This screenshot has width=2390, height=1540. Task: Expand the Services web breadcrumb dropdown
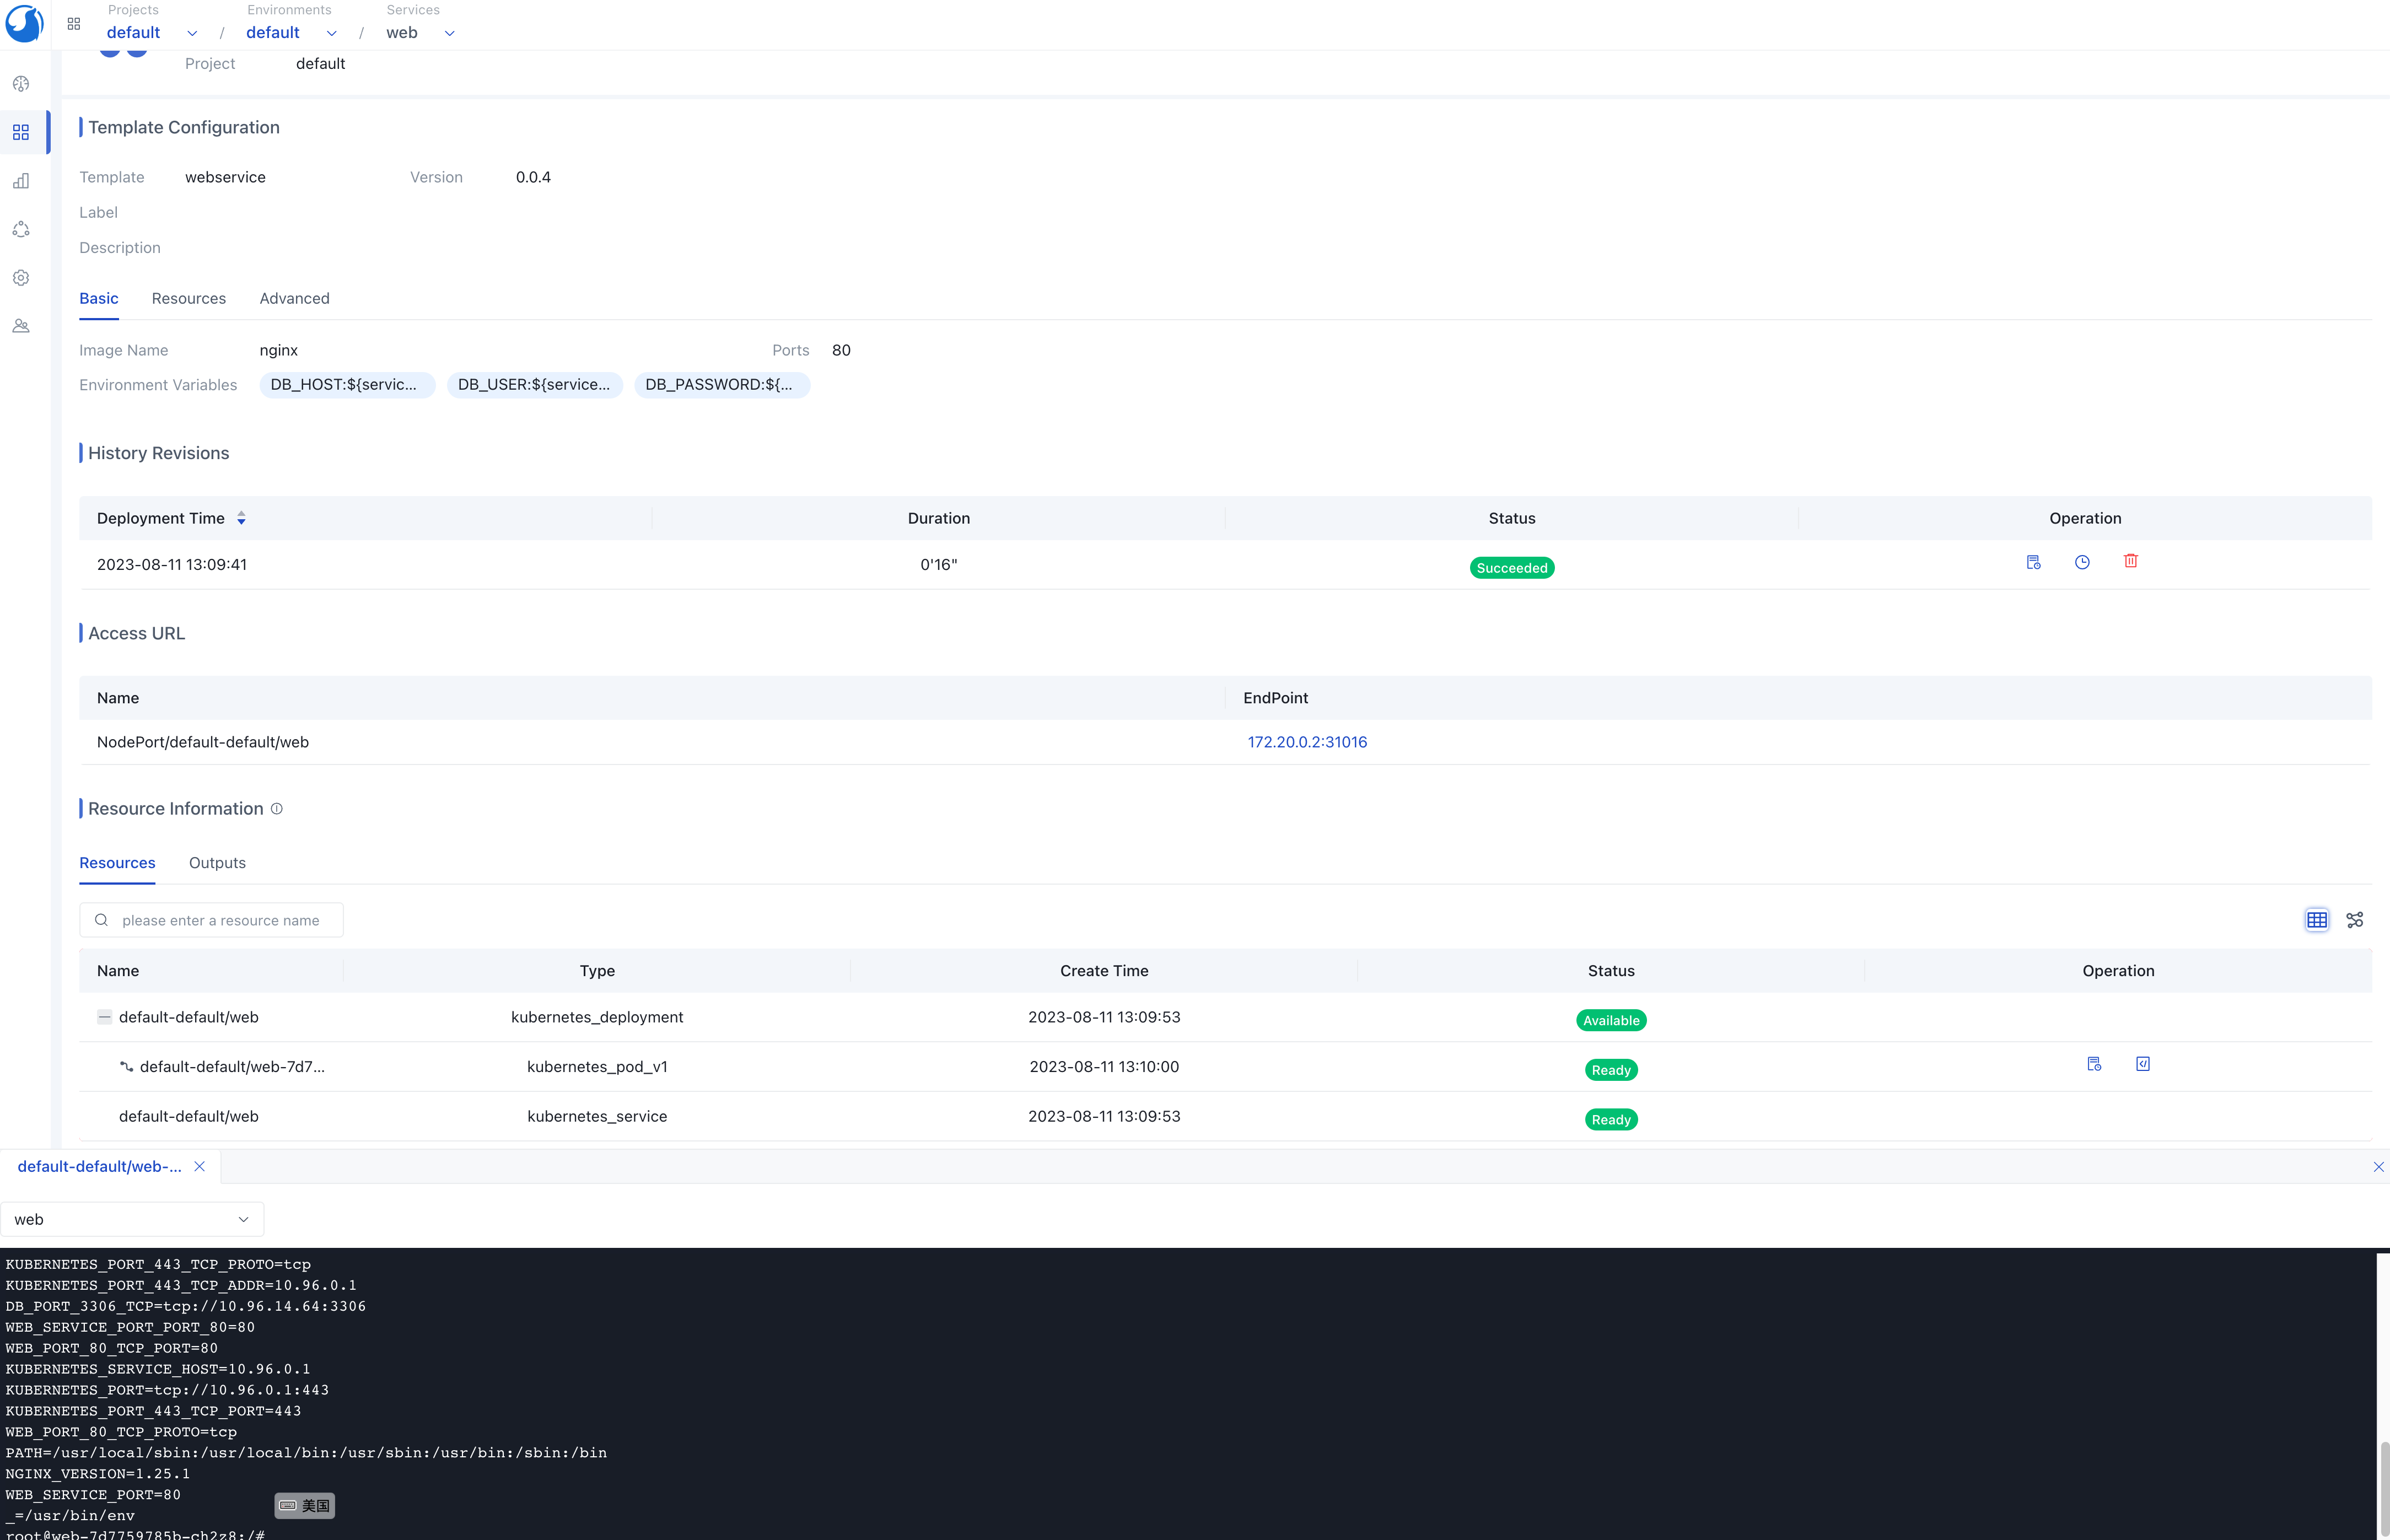click(449, 33)
